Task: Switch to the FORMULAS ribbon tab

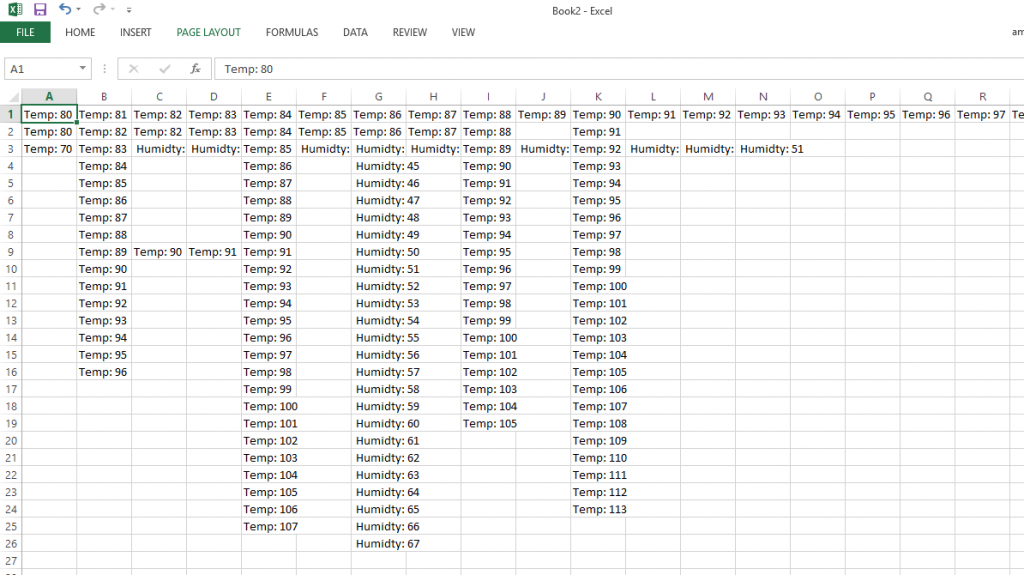Action: (x=292, y=32)
